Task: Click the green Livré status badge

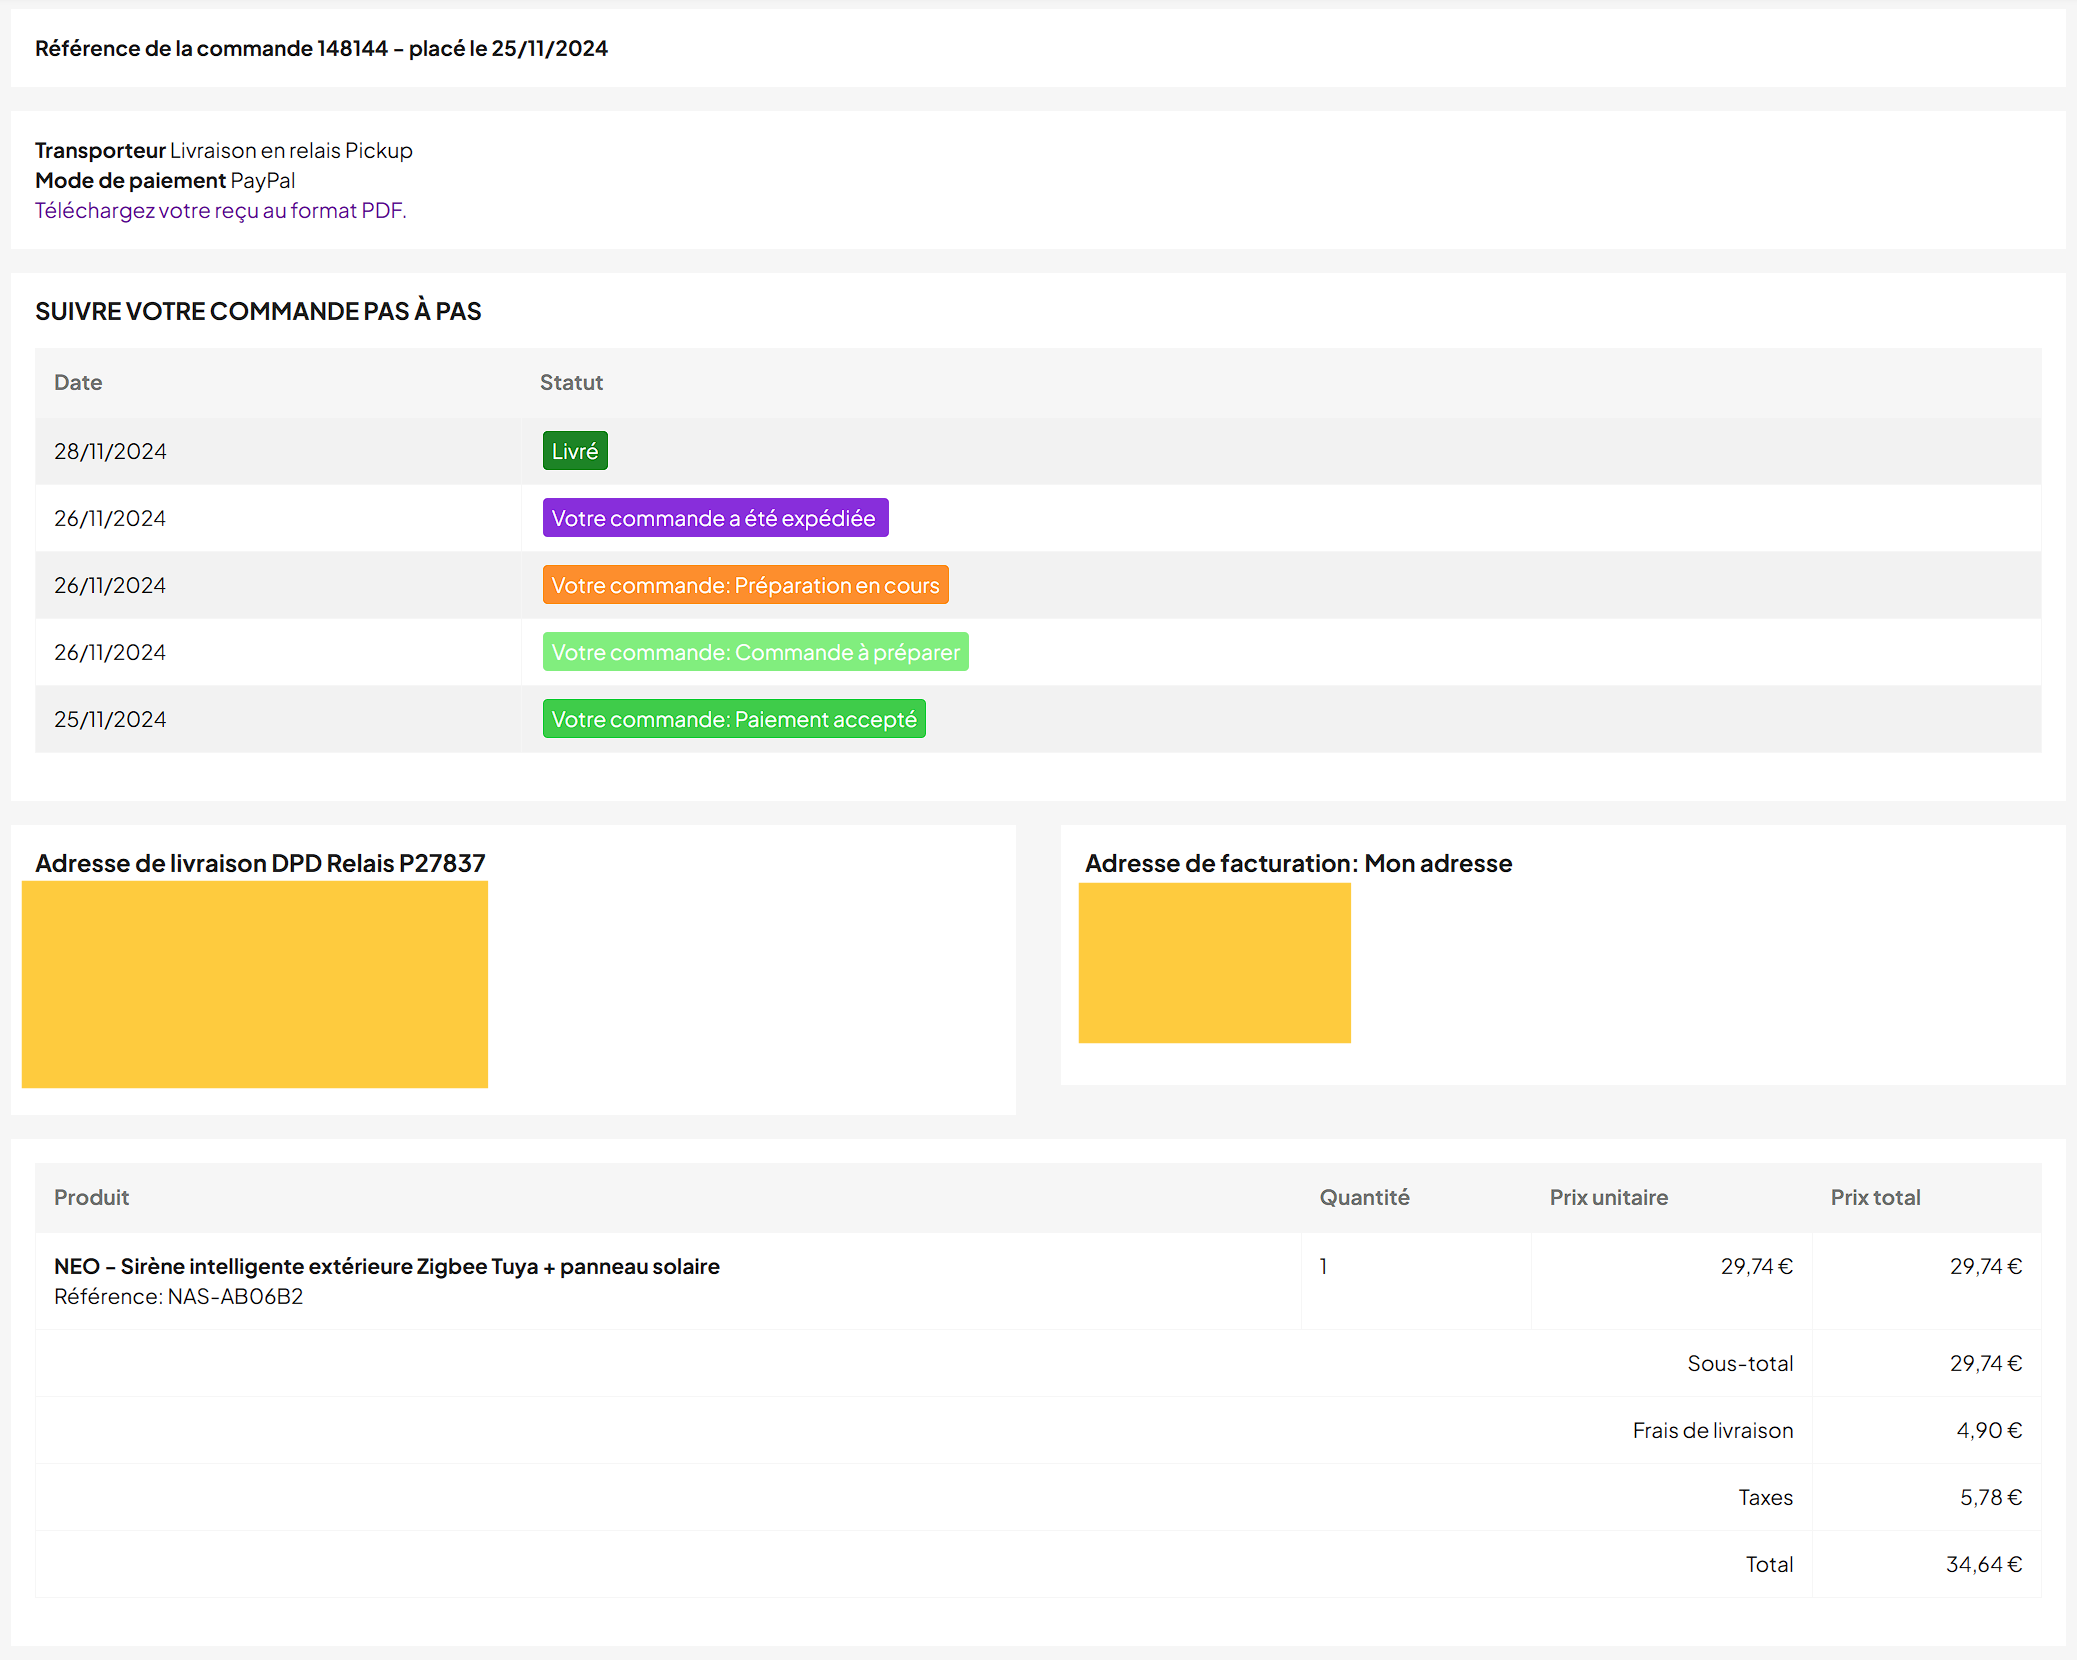Action: (x=574, y=451)
